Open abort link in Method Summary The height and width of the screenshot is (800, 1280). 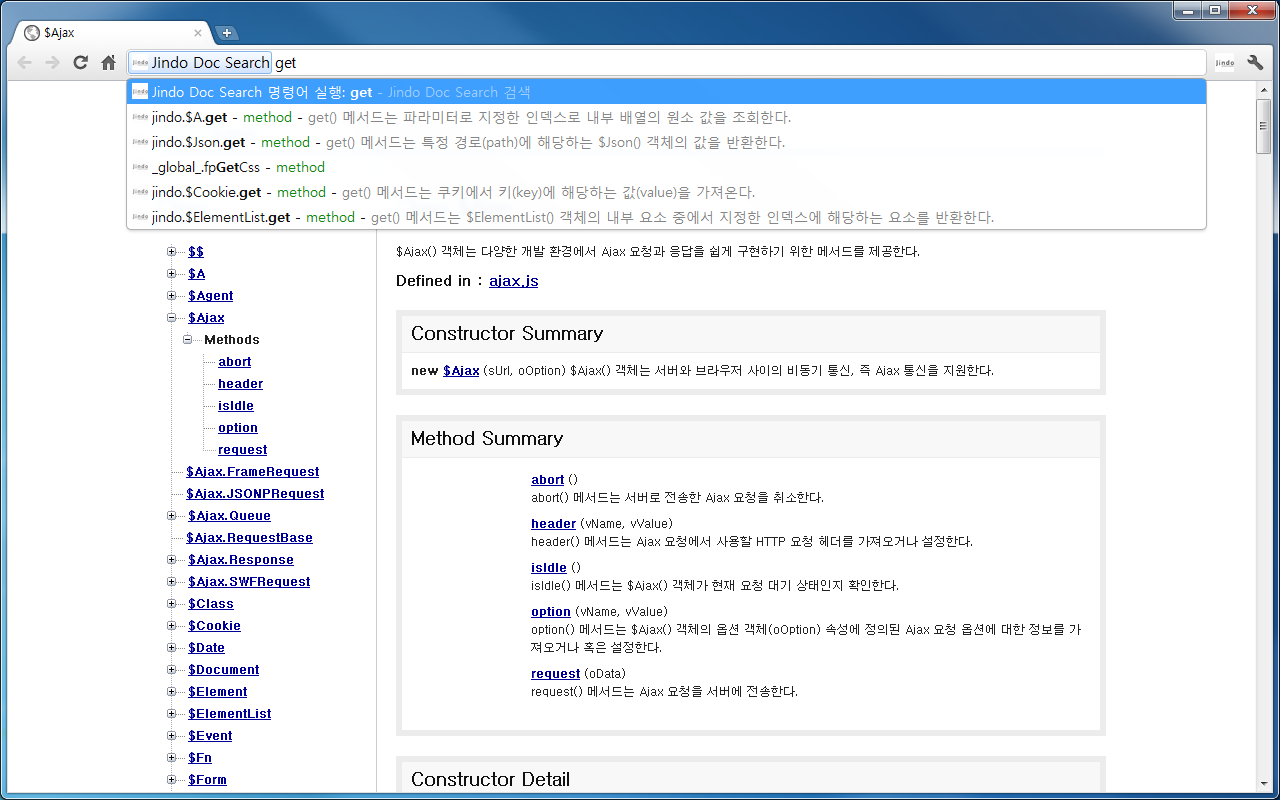point(548,480)
